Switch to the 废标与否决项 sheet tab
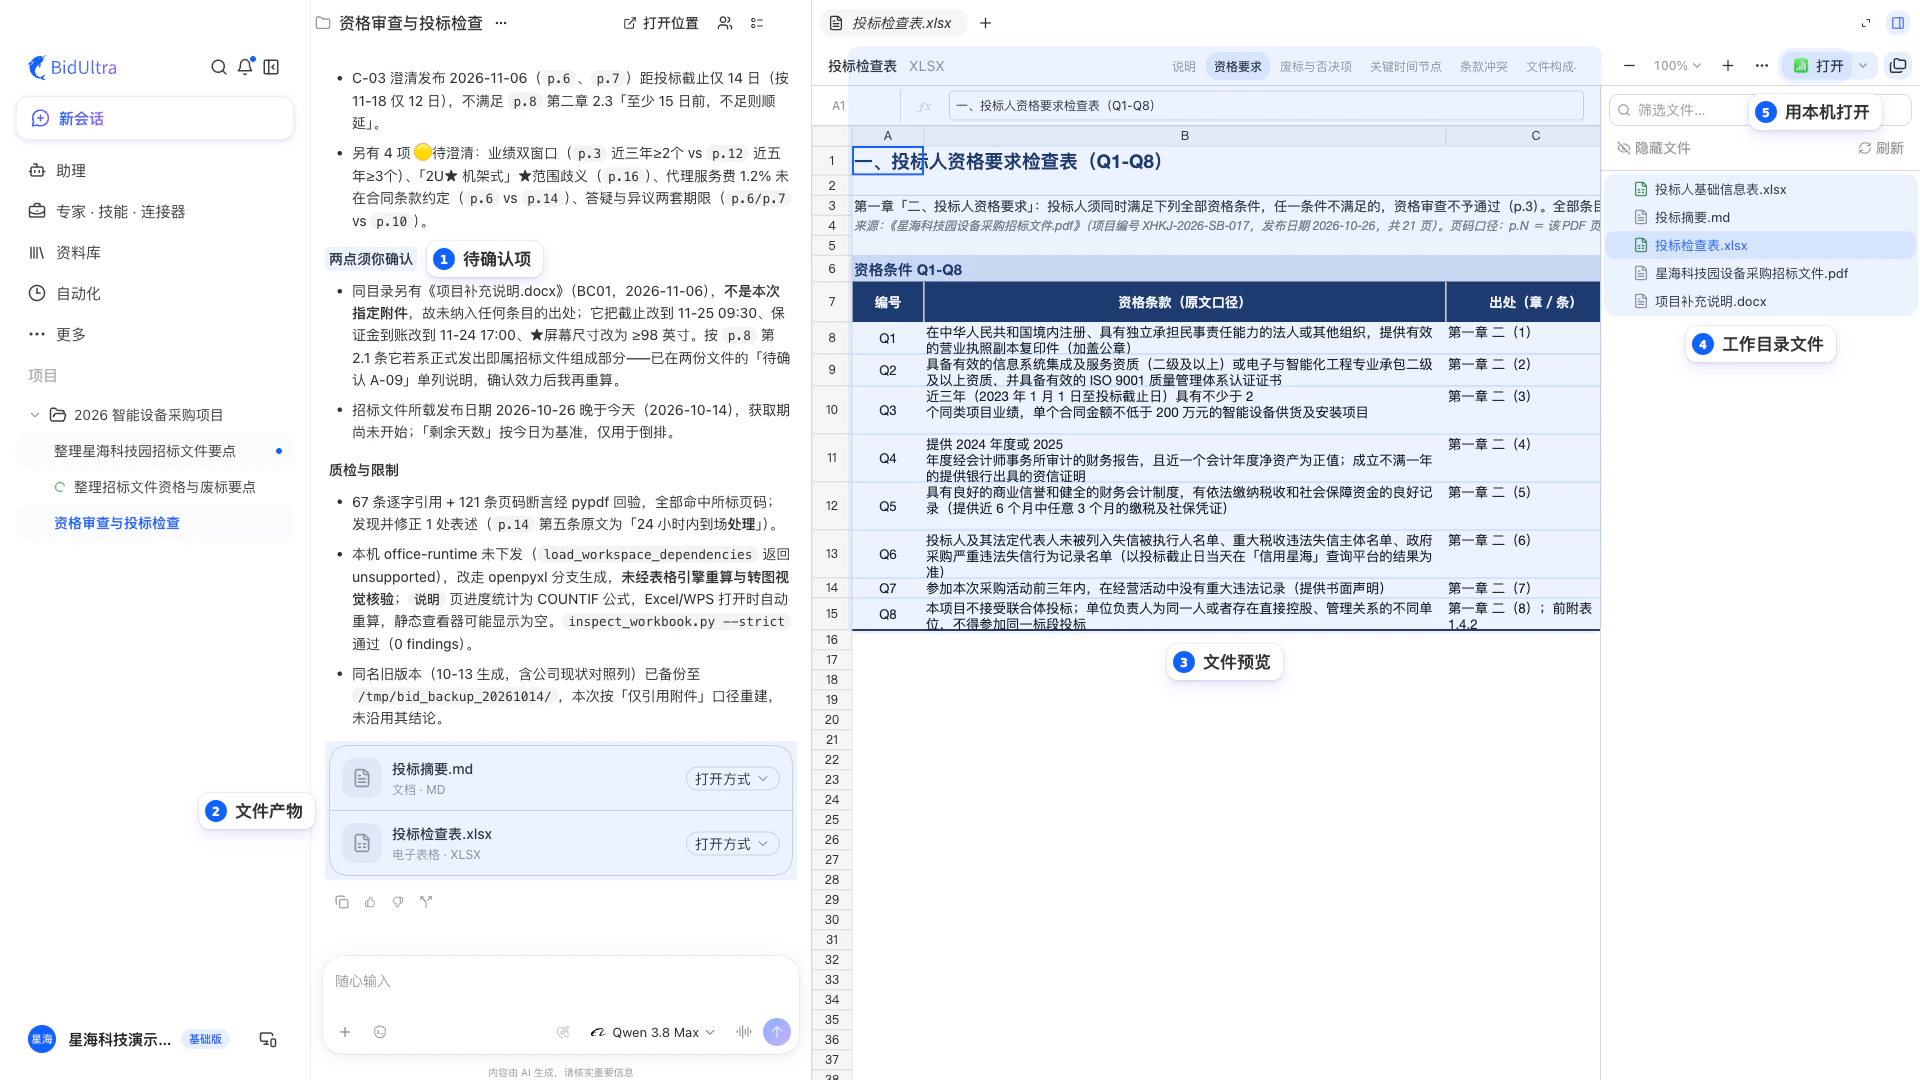Screen dimensions: 1920x1080 click(x=1316, y=67)
